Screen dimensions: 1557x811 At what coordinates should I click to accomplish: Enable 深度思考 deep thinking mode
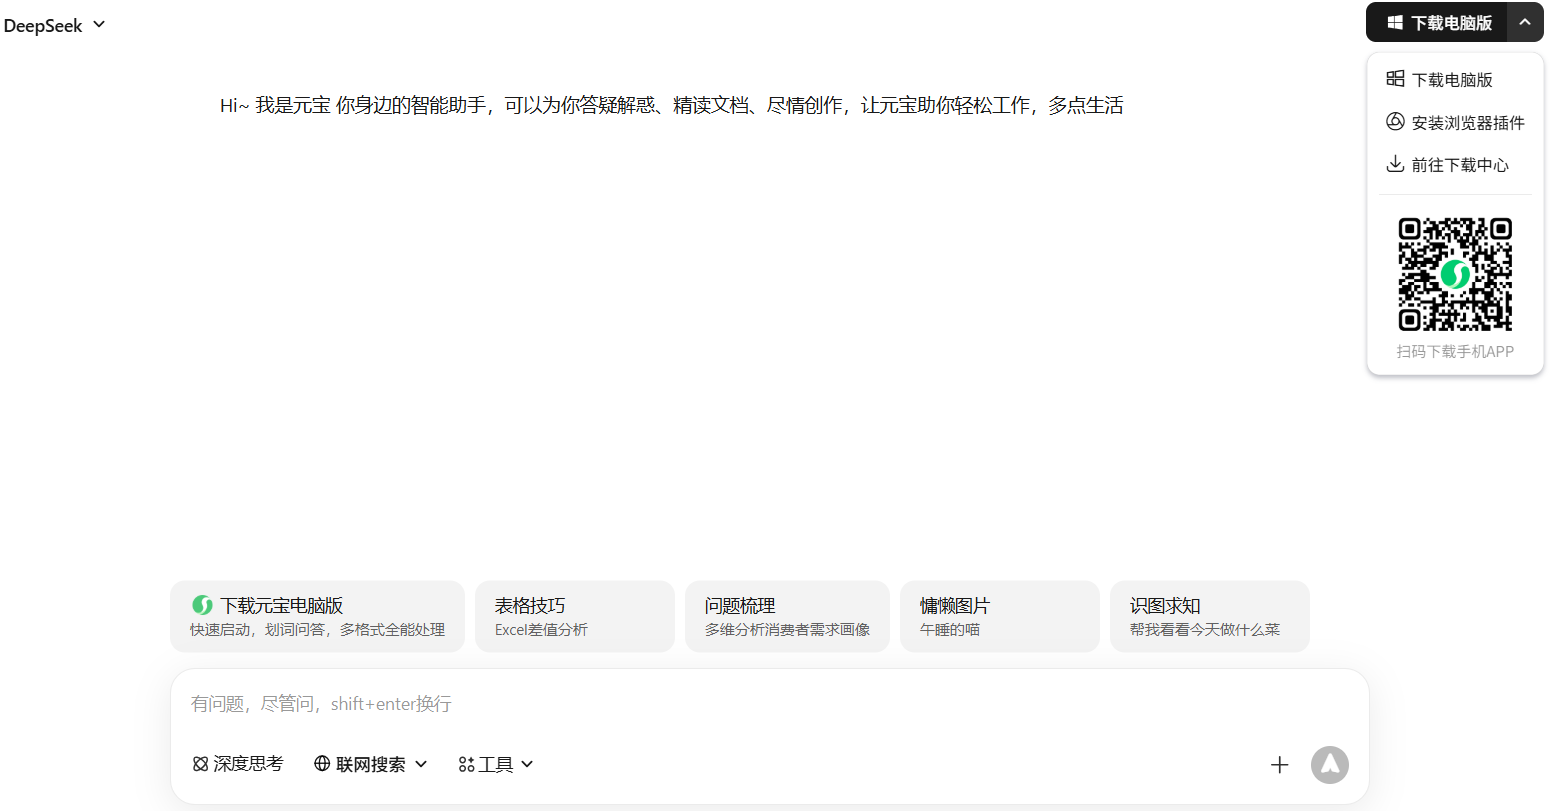pos(237,763)
